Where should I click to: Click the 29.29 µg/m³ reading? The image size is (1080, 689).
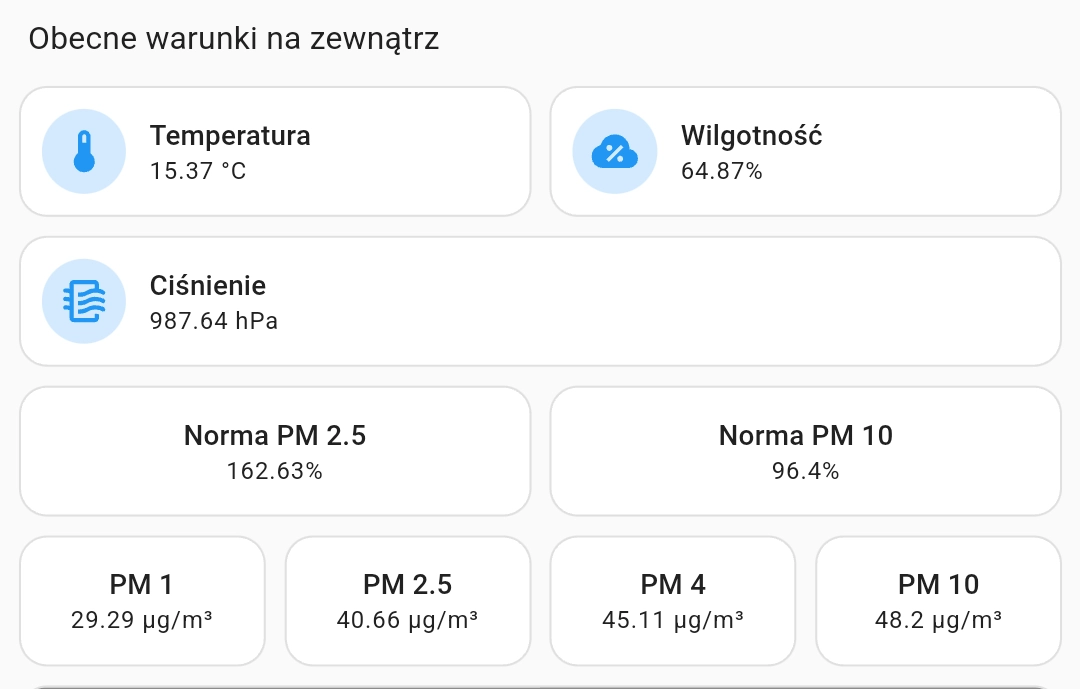point(142,620)
